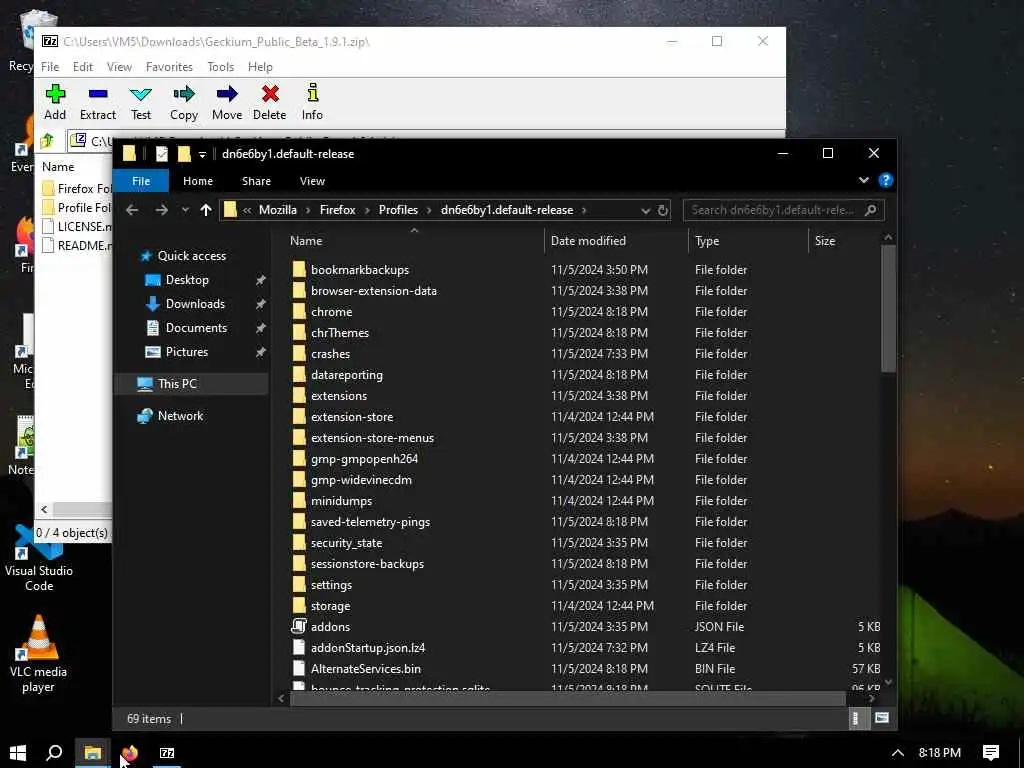Click Profiles in the address breadcrumb
This screenshot has height=768, width=1024.
coord(398,210)
